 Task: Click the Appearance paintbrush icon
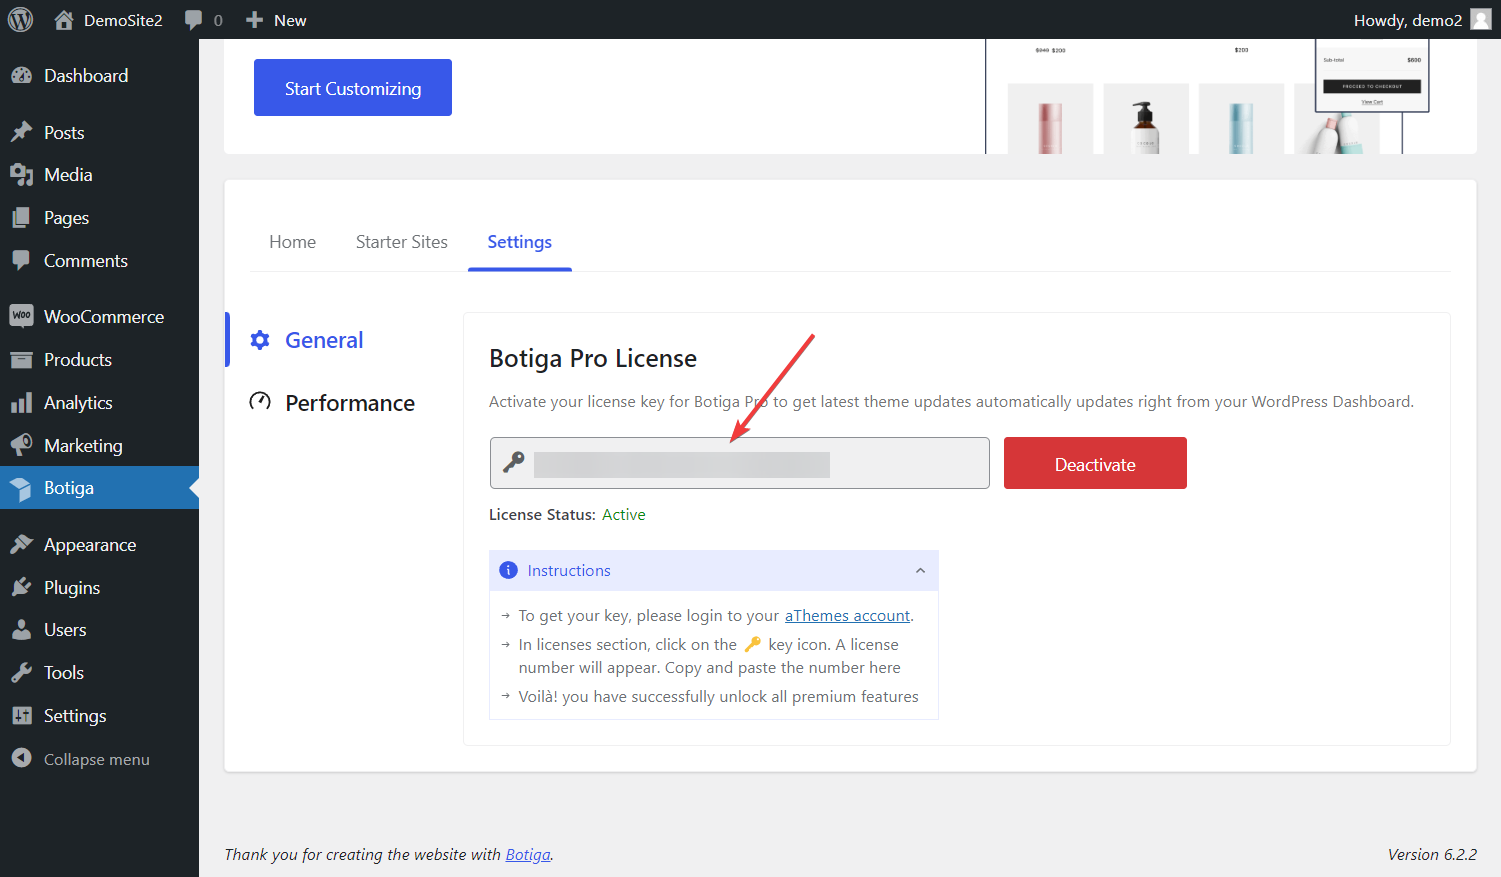[x=21, y=544]
